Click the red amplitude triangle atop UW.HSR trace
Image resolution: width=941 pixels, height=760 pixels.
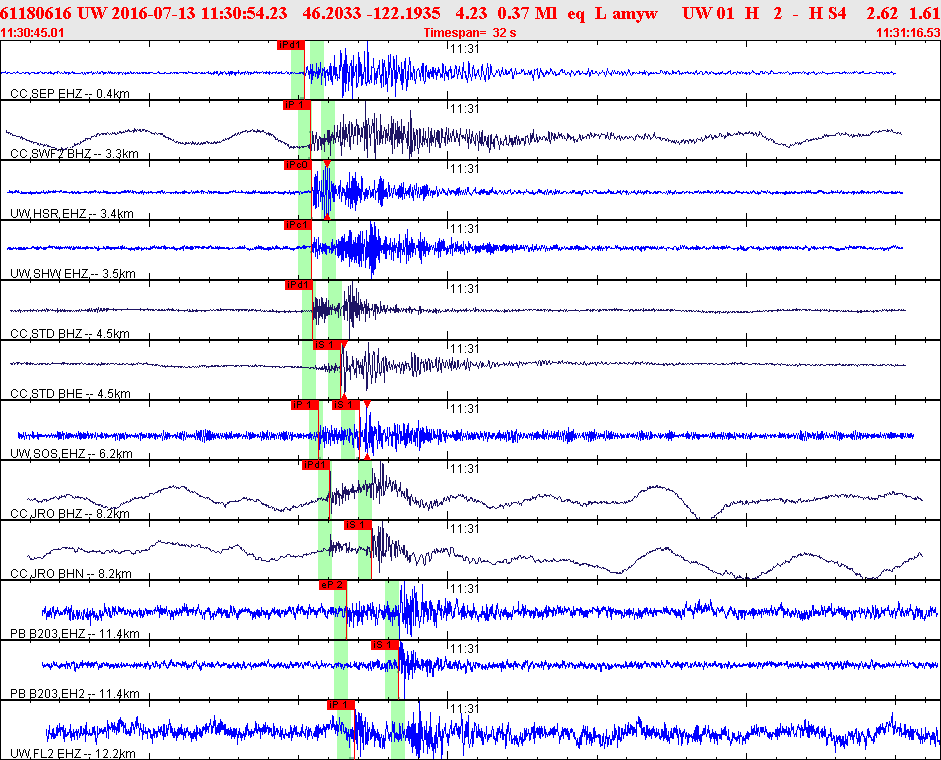(x=327, y=164)
